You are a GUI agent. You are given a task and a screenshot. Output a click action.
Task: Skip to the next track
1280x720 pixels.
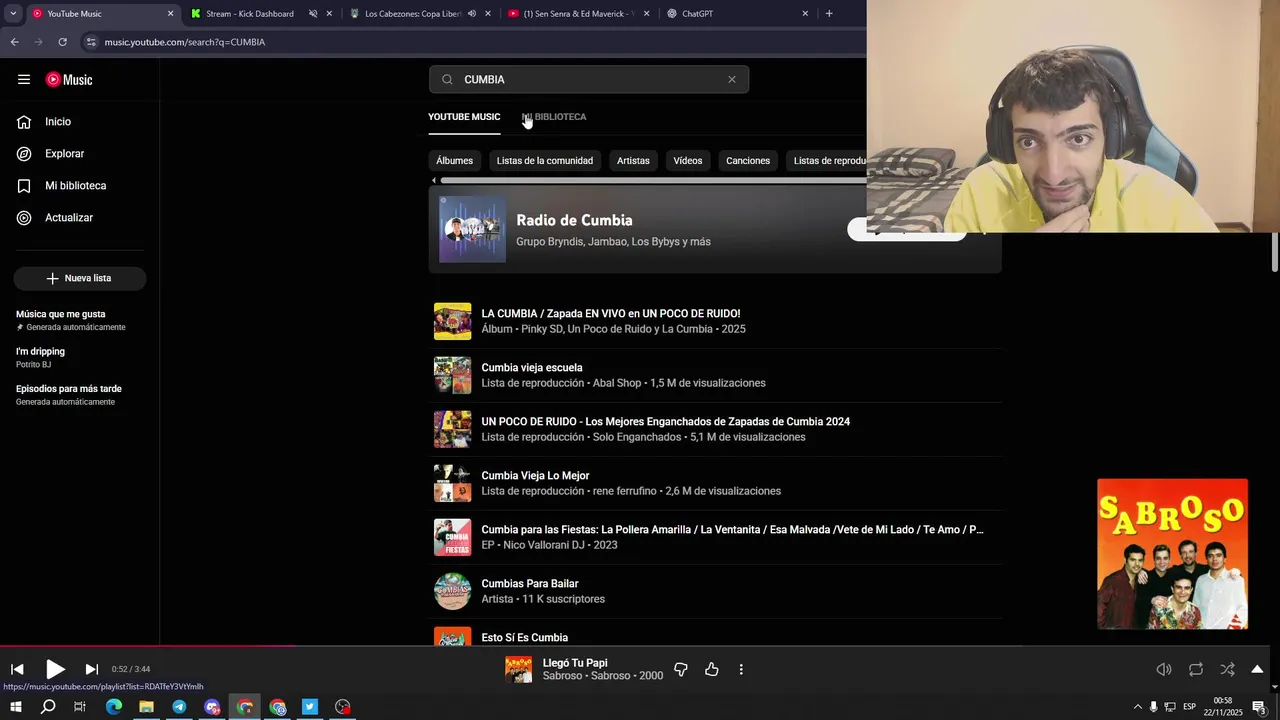pyautogui.click(x=91, y=670)
